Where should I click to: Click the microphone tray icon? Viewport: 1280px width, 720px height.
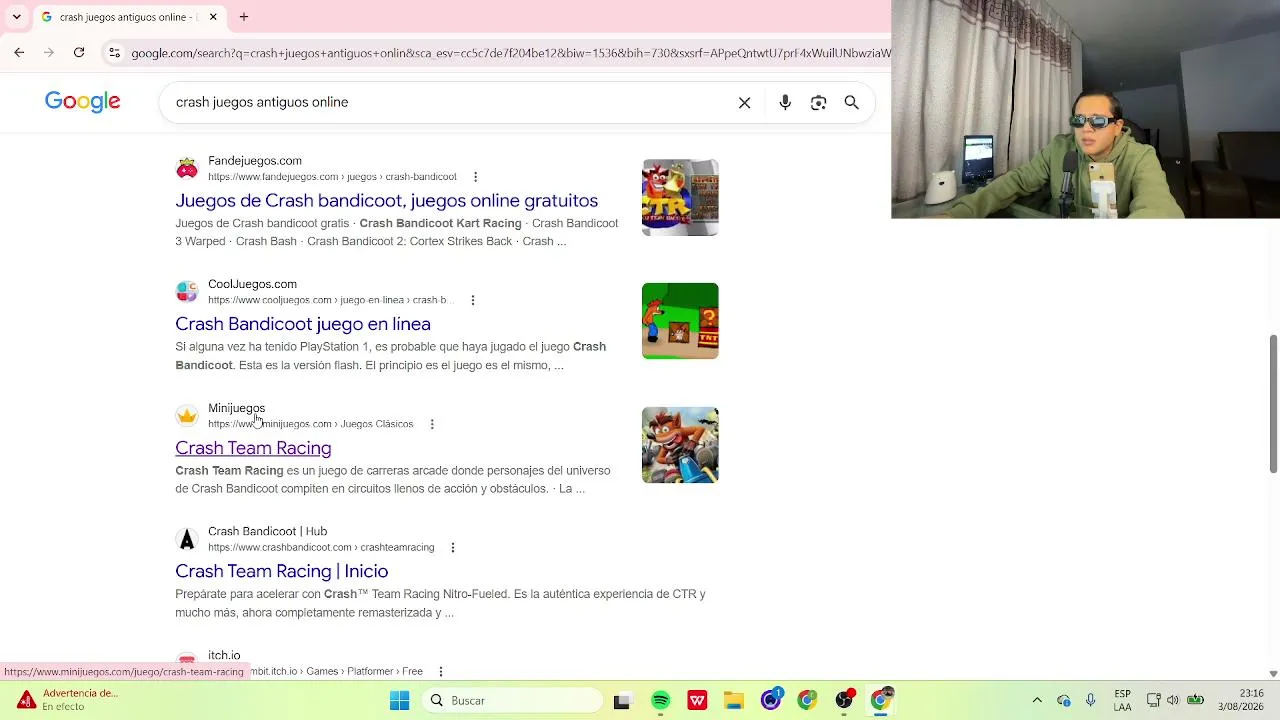(x=1090, y=700)
